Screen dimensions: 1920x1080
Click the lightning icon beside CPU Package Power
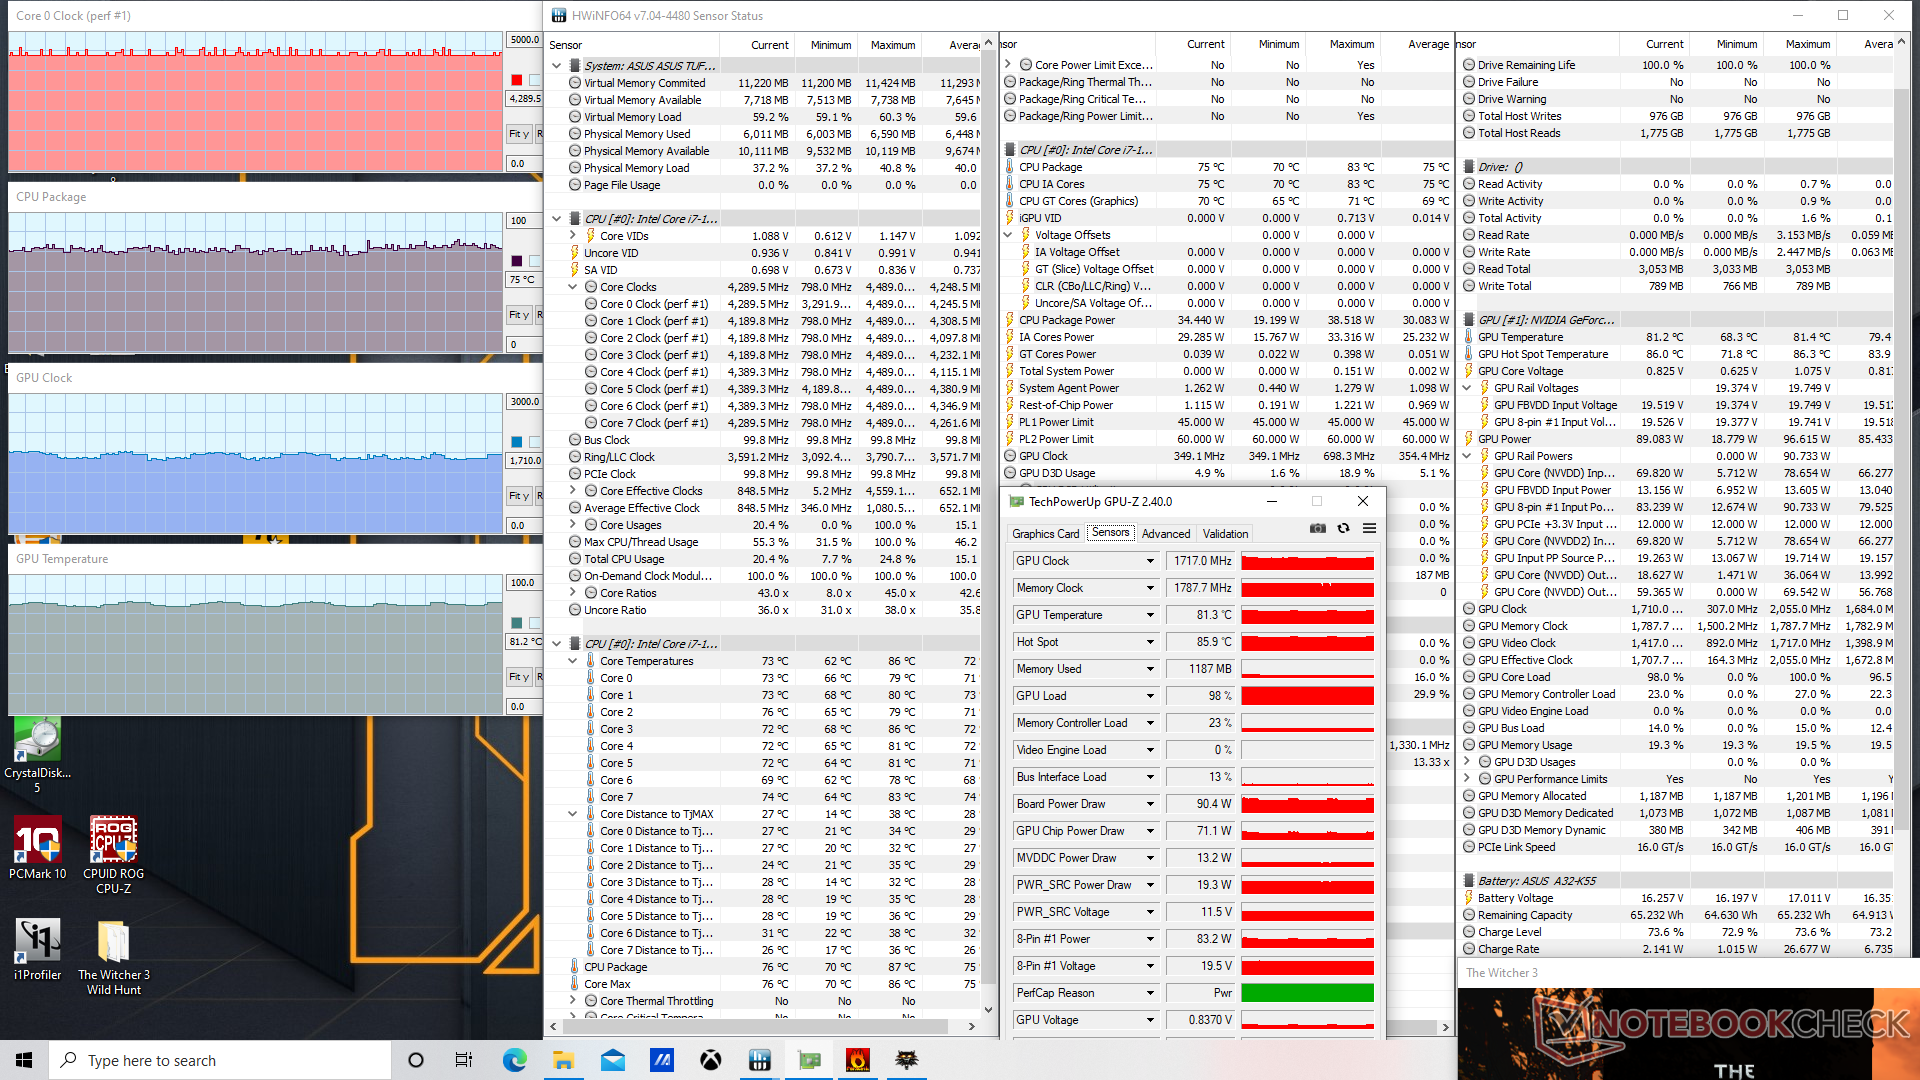pyautogui.click(x=1009, y=320)
